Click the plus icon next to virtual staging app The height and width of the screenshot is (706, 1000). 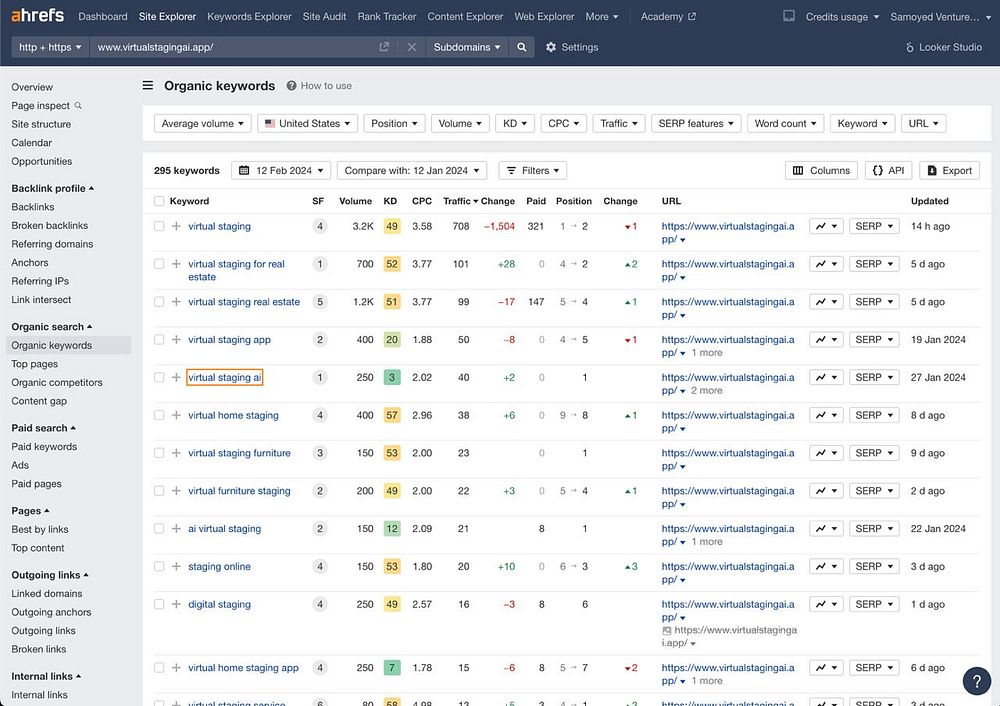coord(176,340)
